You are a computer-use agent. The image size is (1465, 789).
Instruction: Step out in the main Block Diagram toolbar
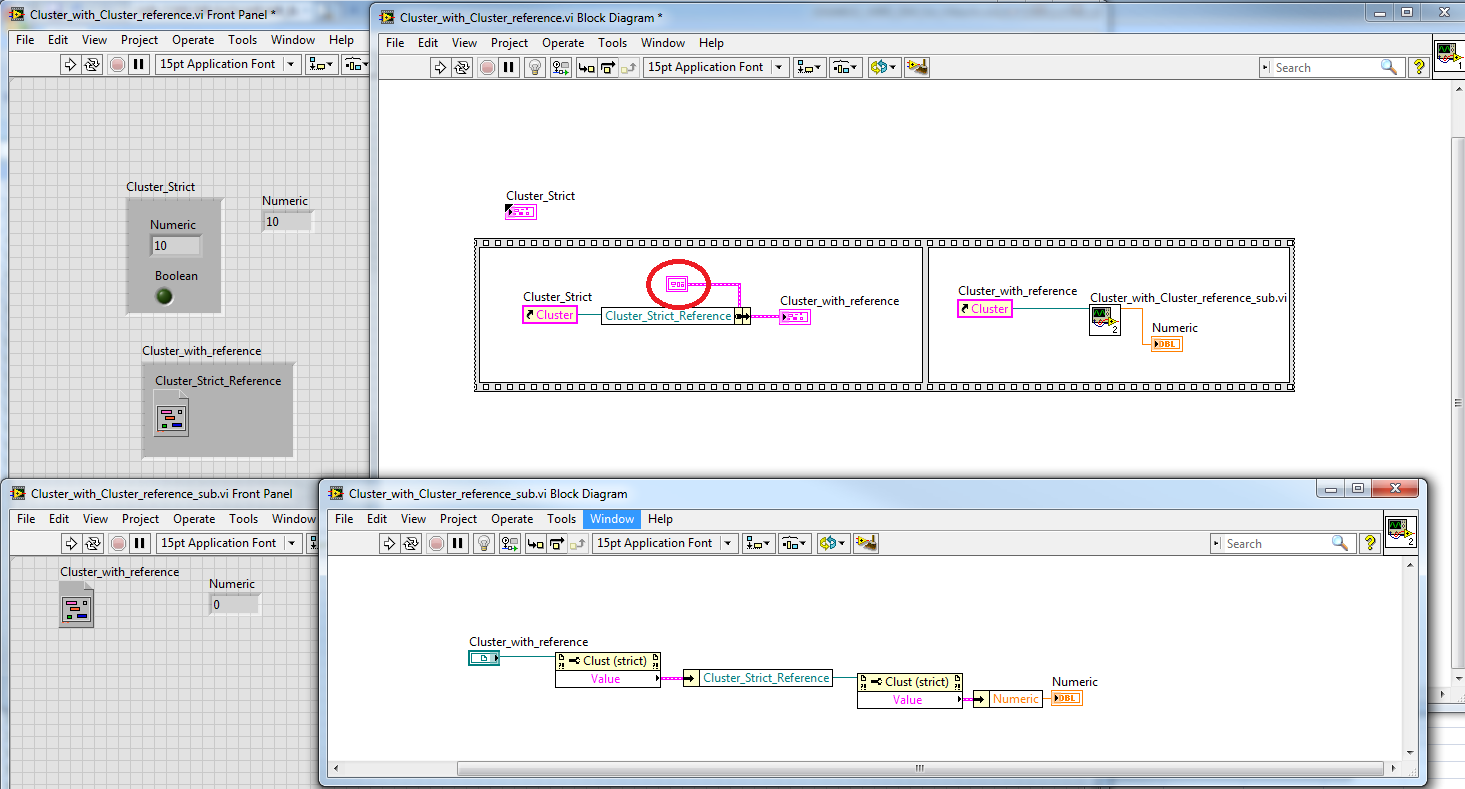(628, 67)
